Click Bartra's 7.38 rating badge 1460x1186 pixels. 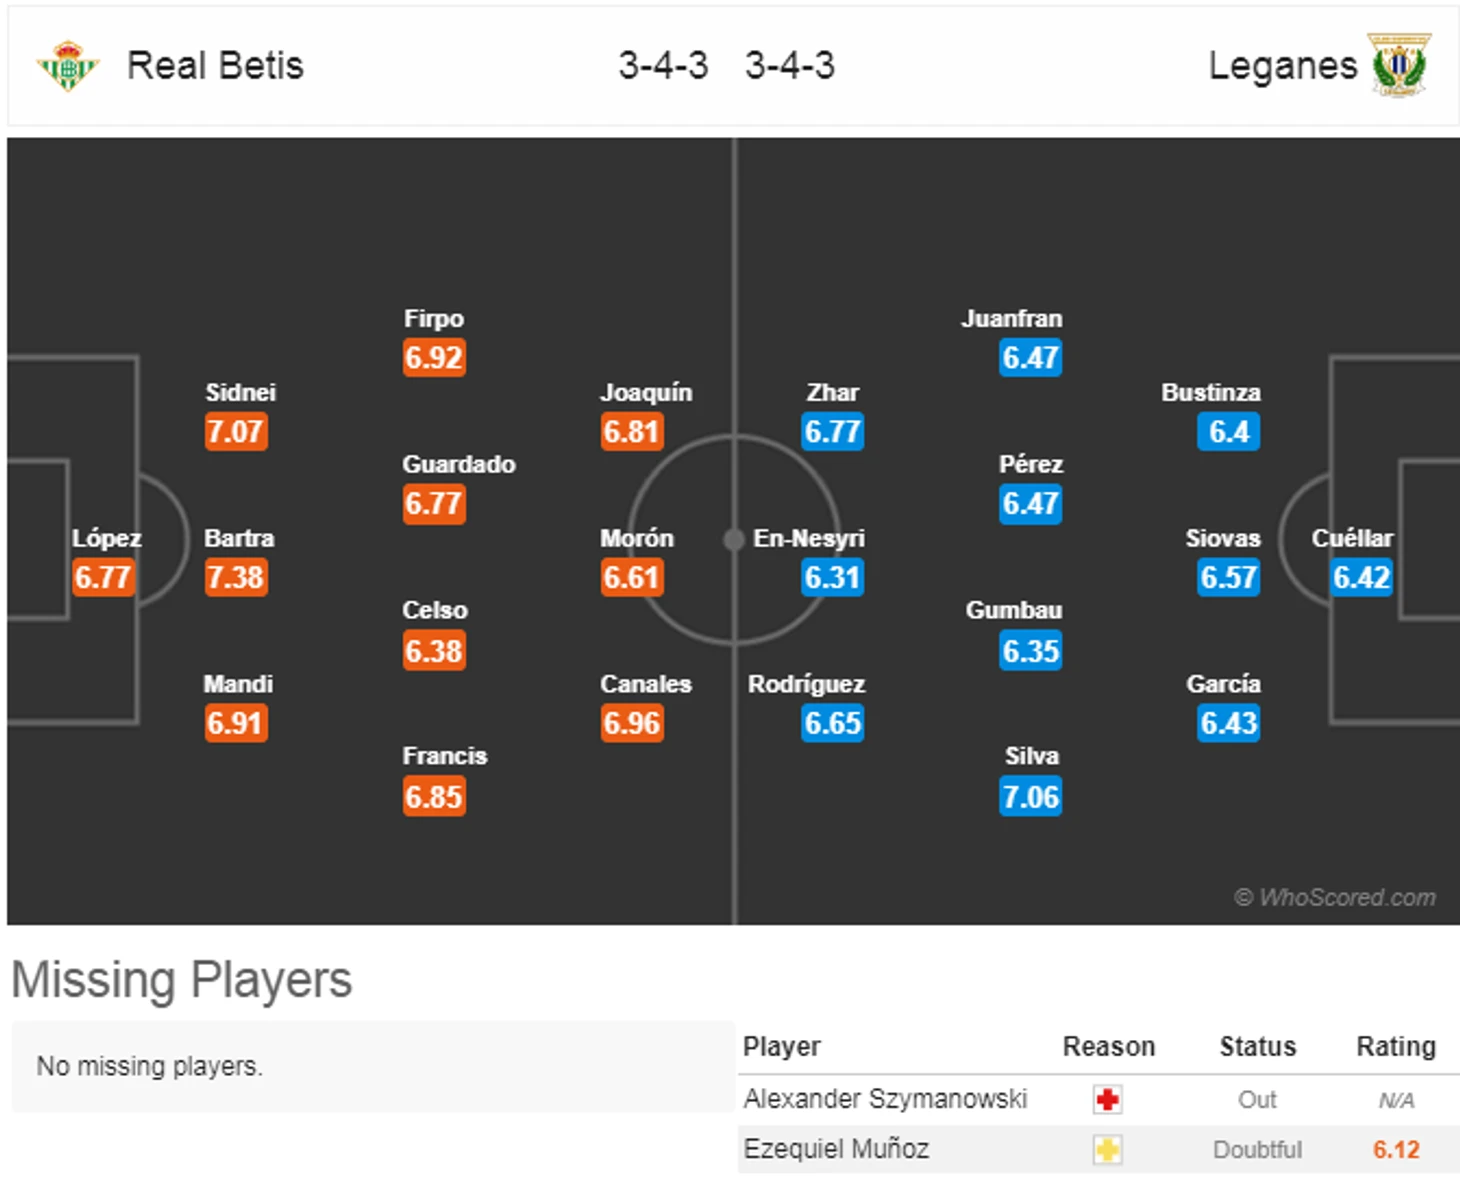[236, 577]
